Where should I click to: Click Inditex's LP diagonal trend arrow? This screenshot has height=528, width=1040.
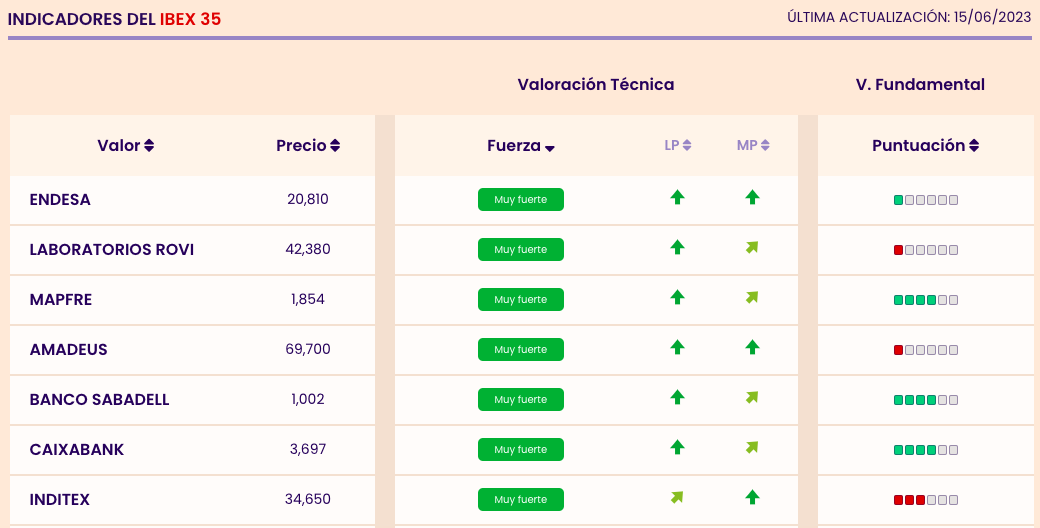pyautogui.click(x=677, y=497)
